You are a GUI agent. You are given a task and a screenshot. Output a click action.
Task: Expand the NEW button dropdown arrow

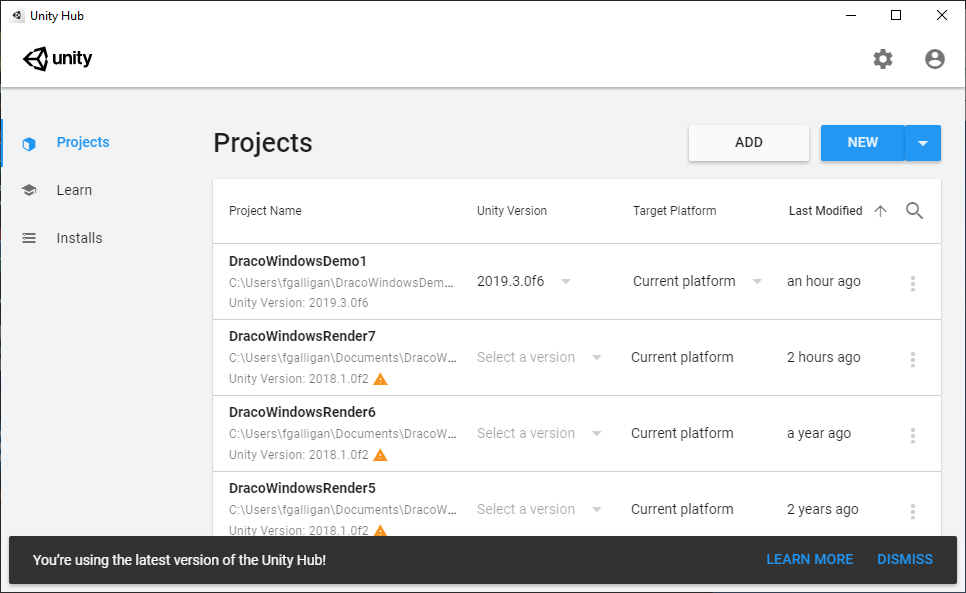[923, 143]
